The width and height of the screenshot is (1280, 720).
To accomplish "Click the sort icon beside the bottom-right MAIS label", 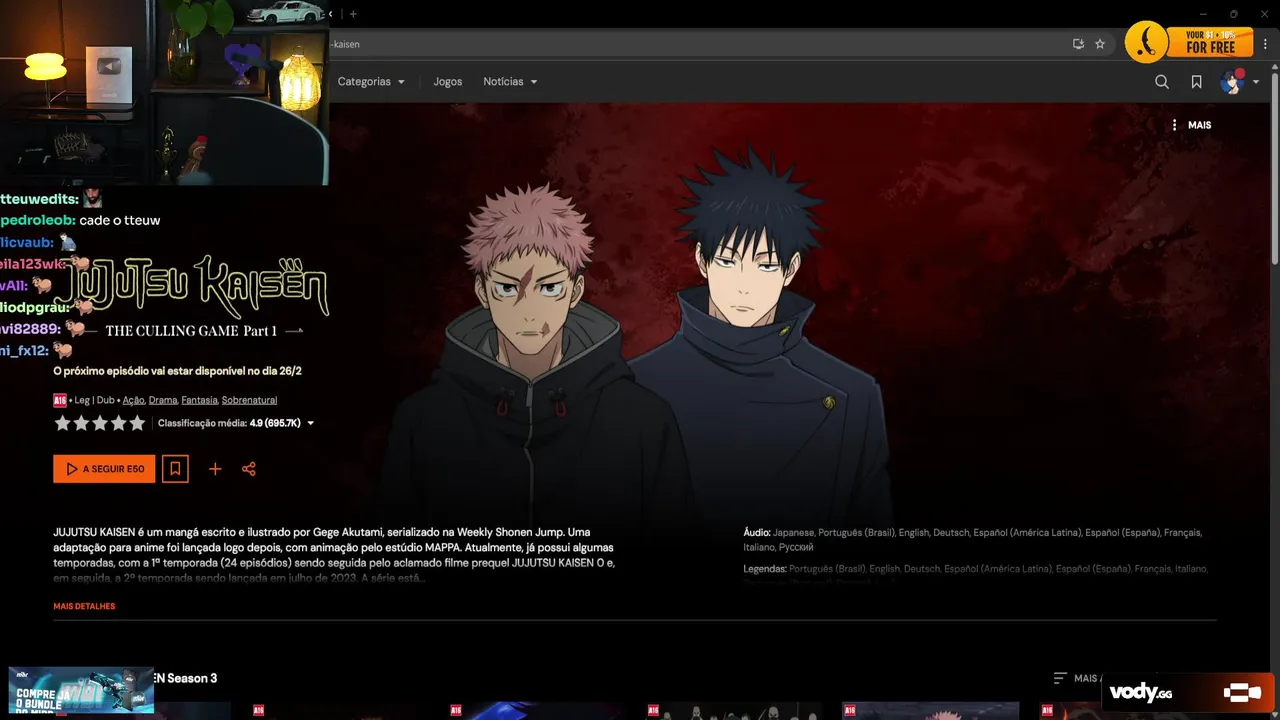I will [x=1060, y=678].
